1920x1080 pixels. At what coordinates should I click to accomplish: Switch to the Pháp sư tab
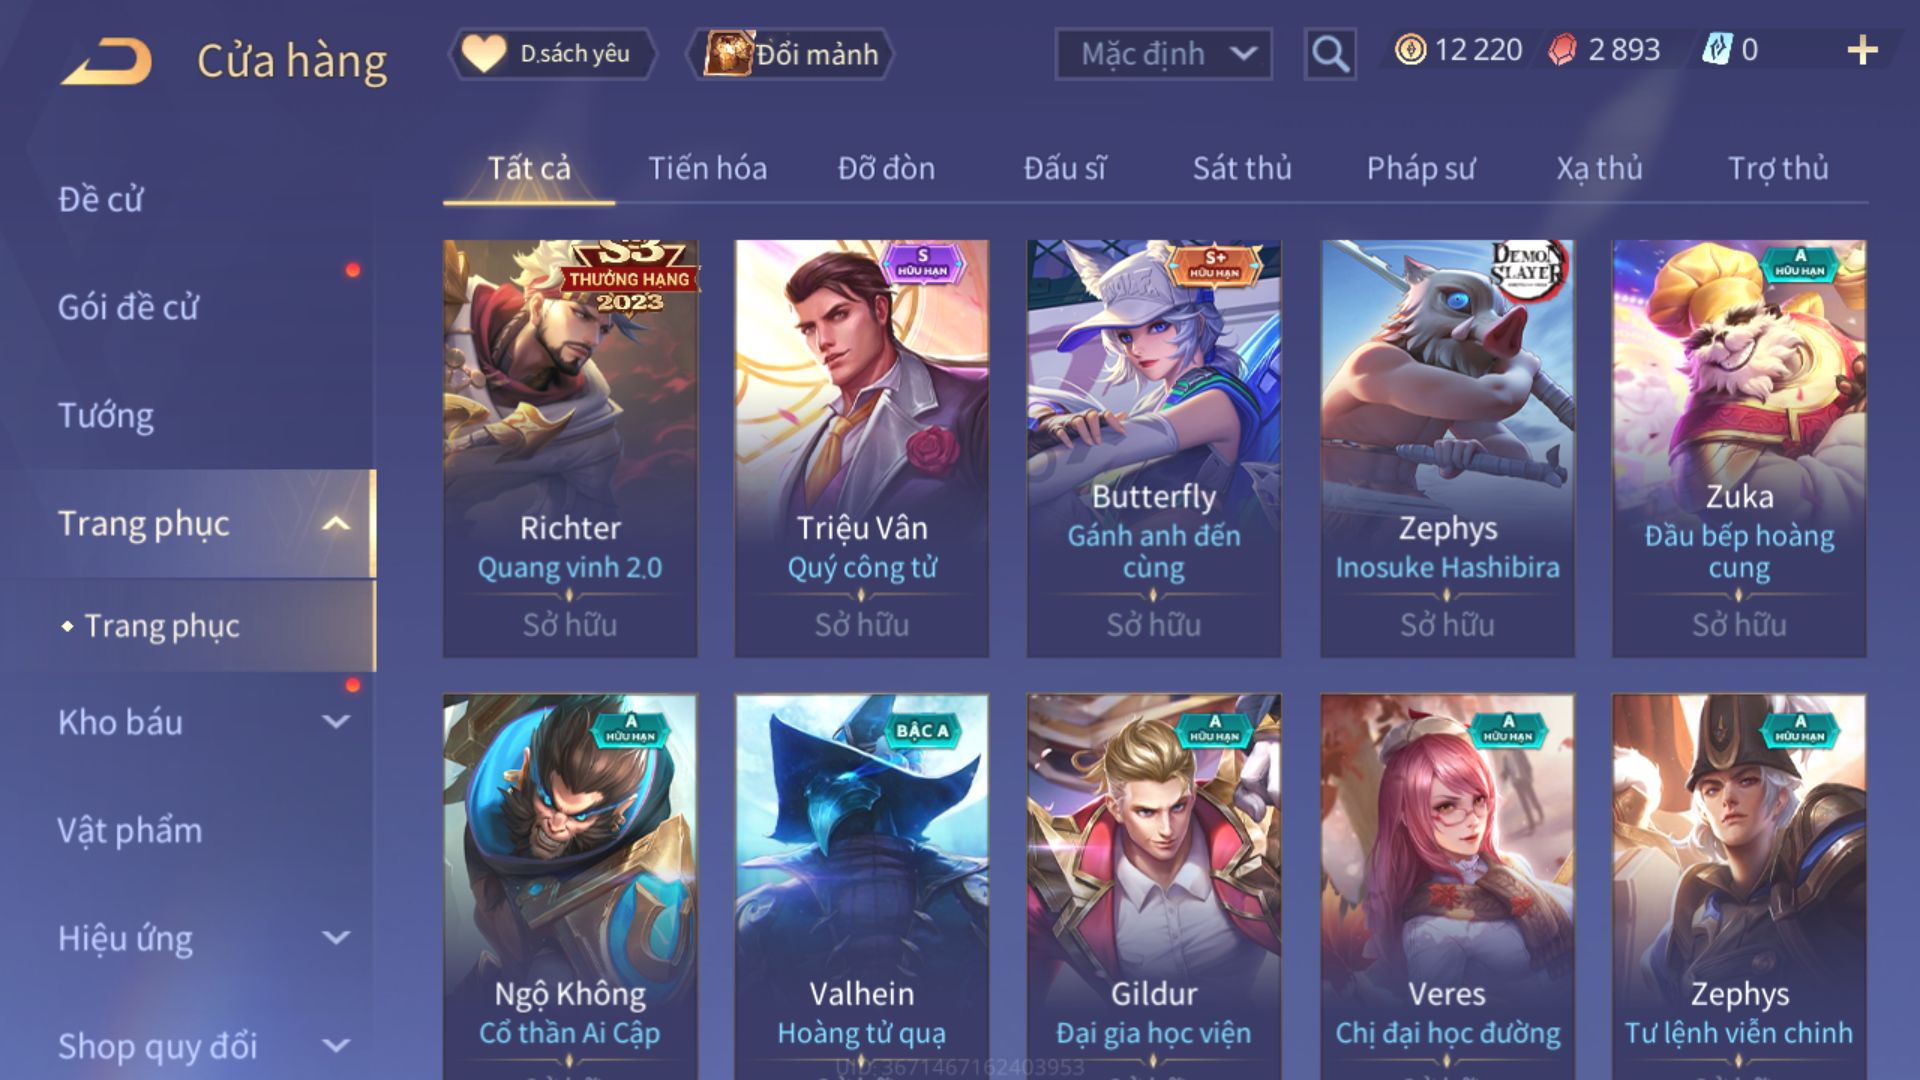pos(1420,168)
